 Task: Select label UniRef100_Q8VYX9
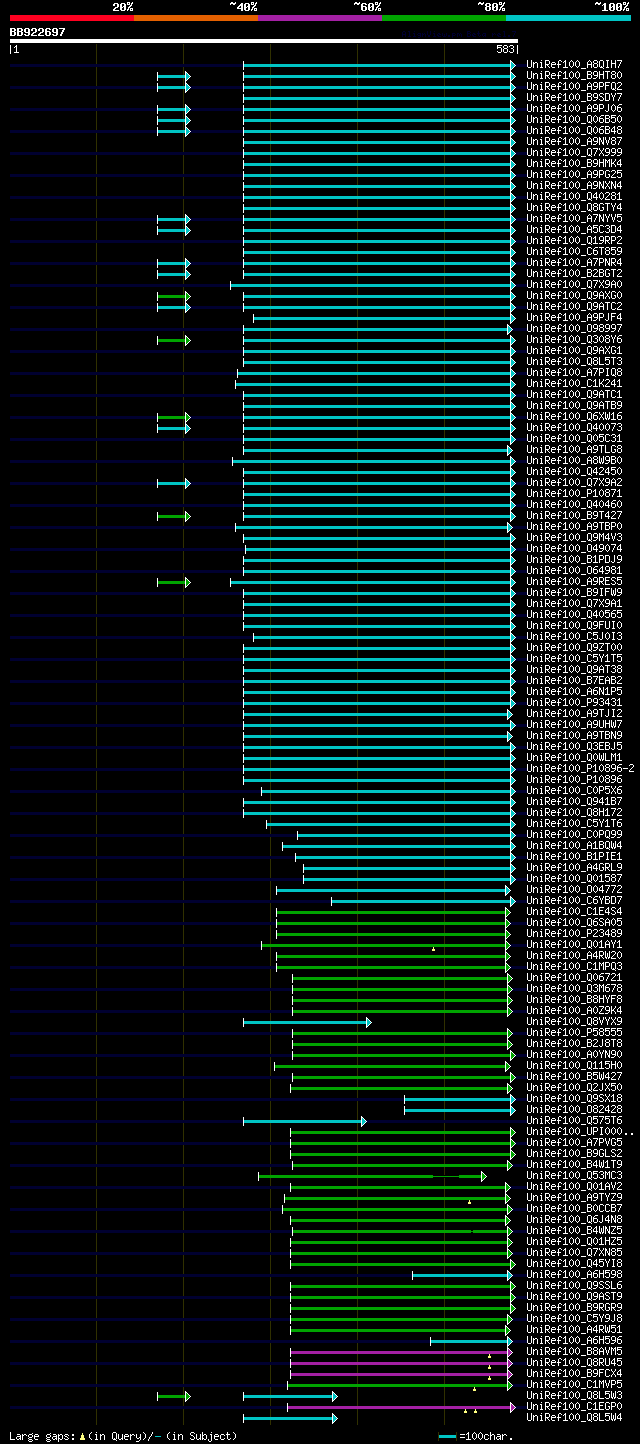(x=574, y=1021)
